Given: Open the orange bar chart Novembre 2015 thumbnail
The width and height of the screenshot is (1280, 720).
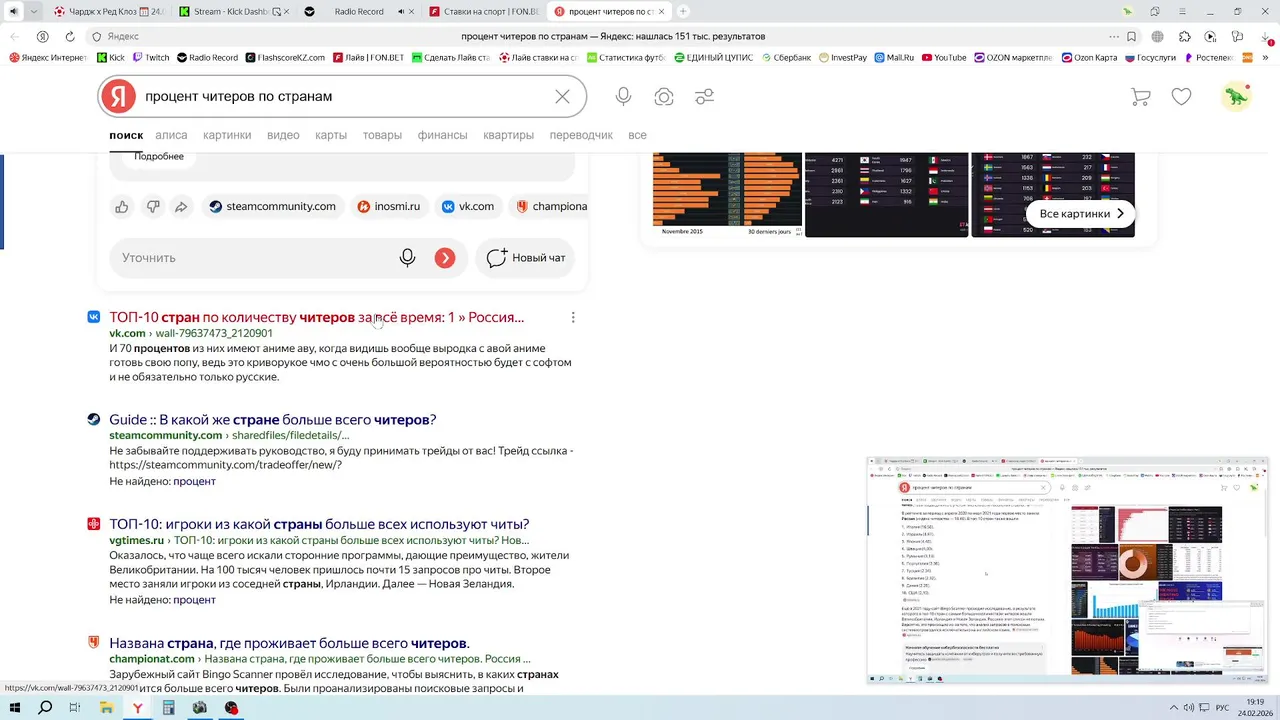Looking at the screenshot, I should [x=727, y=195].
